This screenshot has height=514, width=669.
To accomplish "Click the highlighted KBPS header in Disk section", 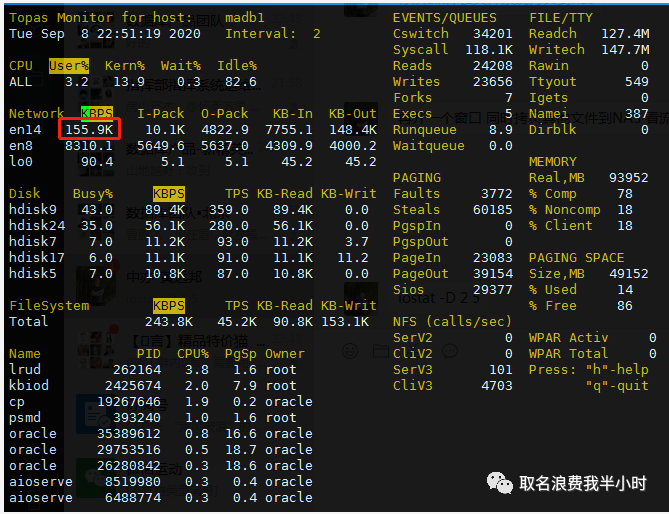I will tap(169, 194).
